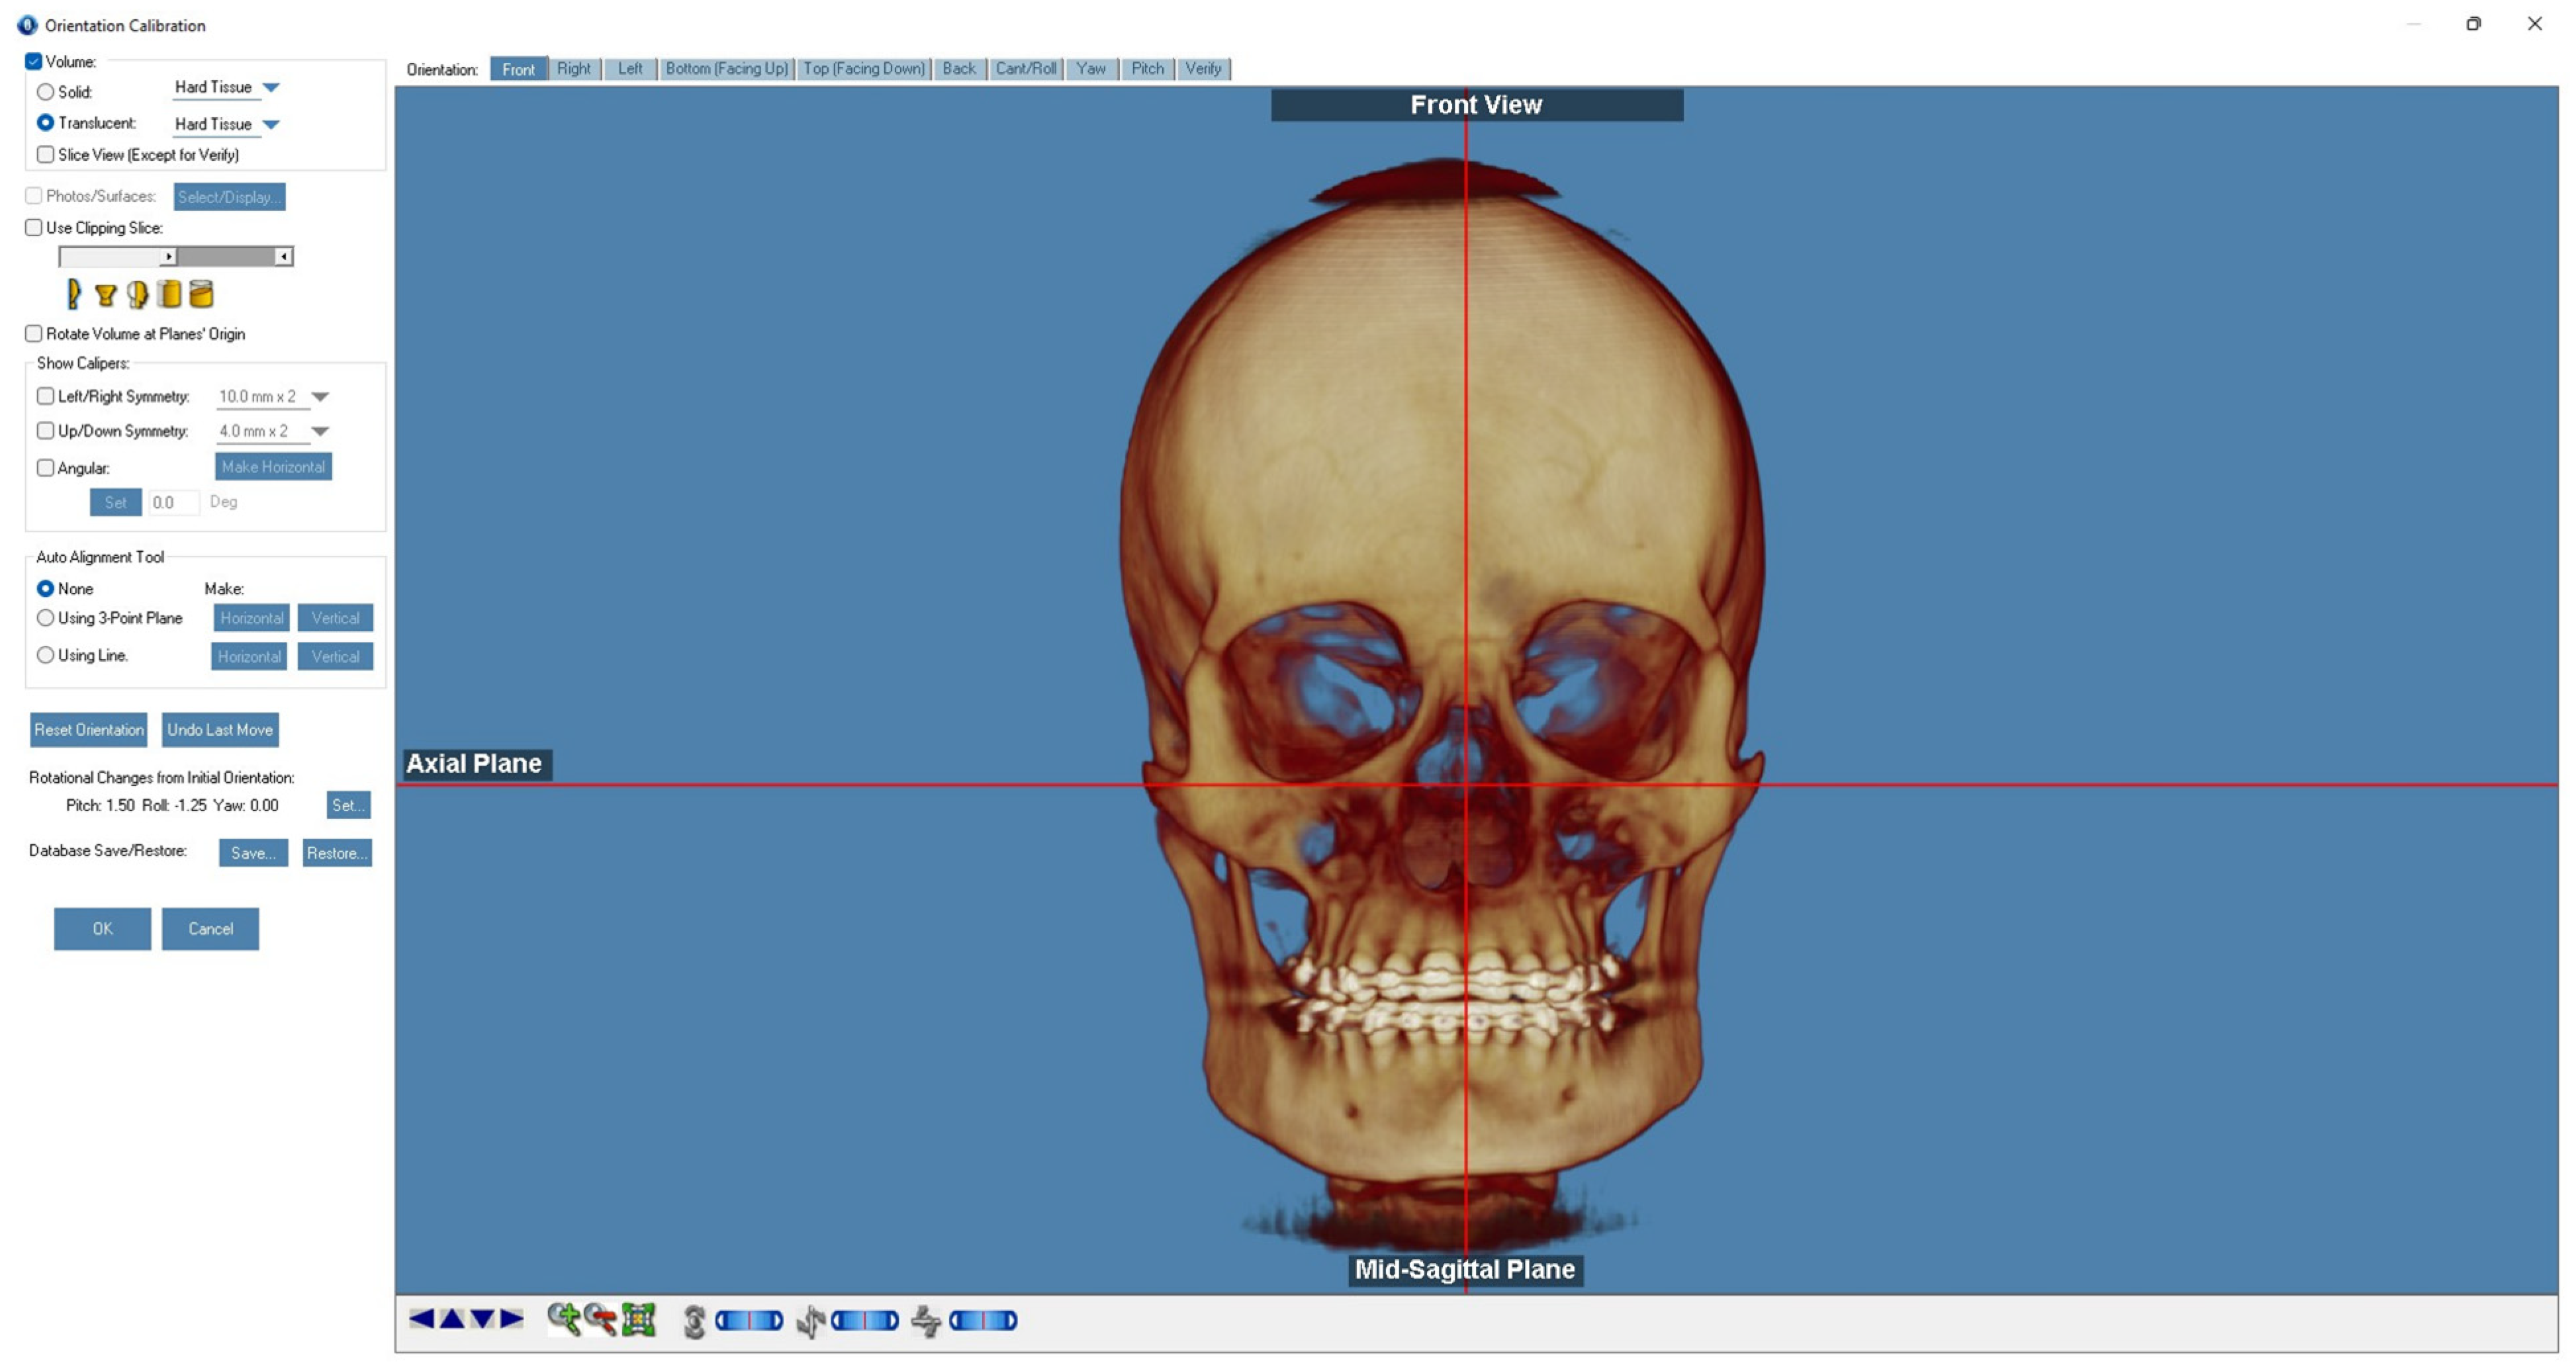This screenshot has height=1369, width=2576.
Task: Select the half-head clipping icon
Action: (137, 294)
